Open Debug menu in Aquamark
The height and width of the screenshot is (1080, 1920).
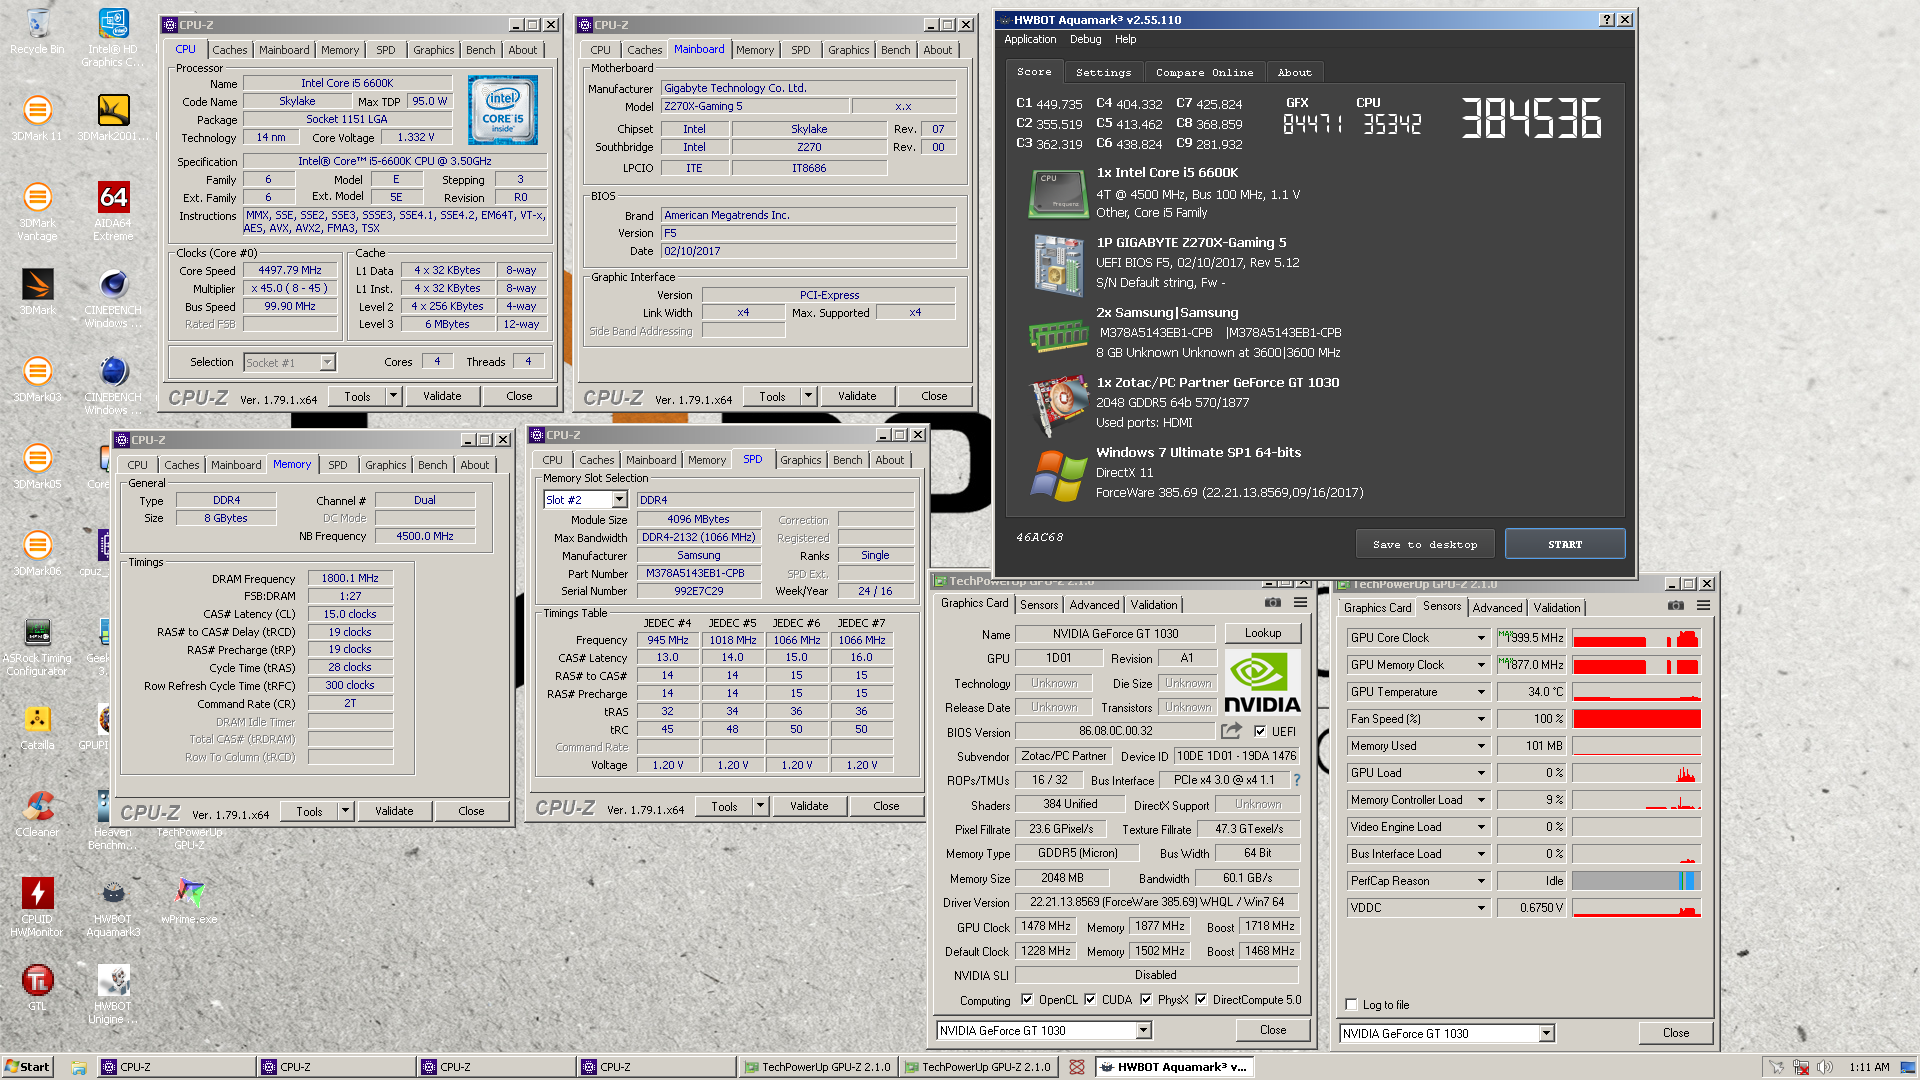tap(1085, 40)
